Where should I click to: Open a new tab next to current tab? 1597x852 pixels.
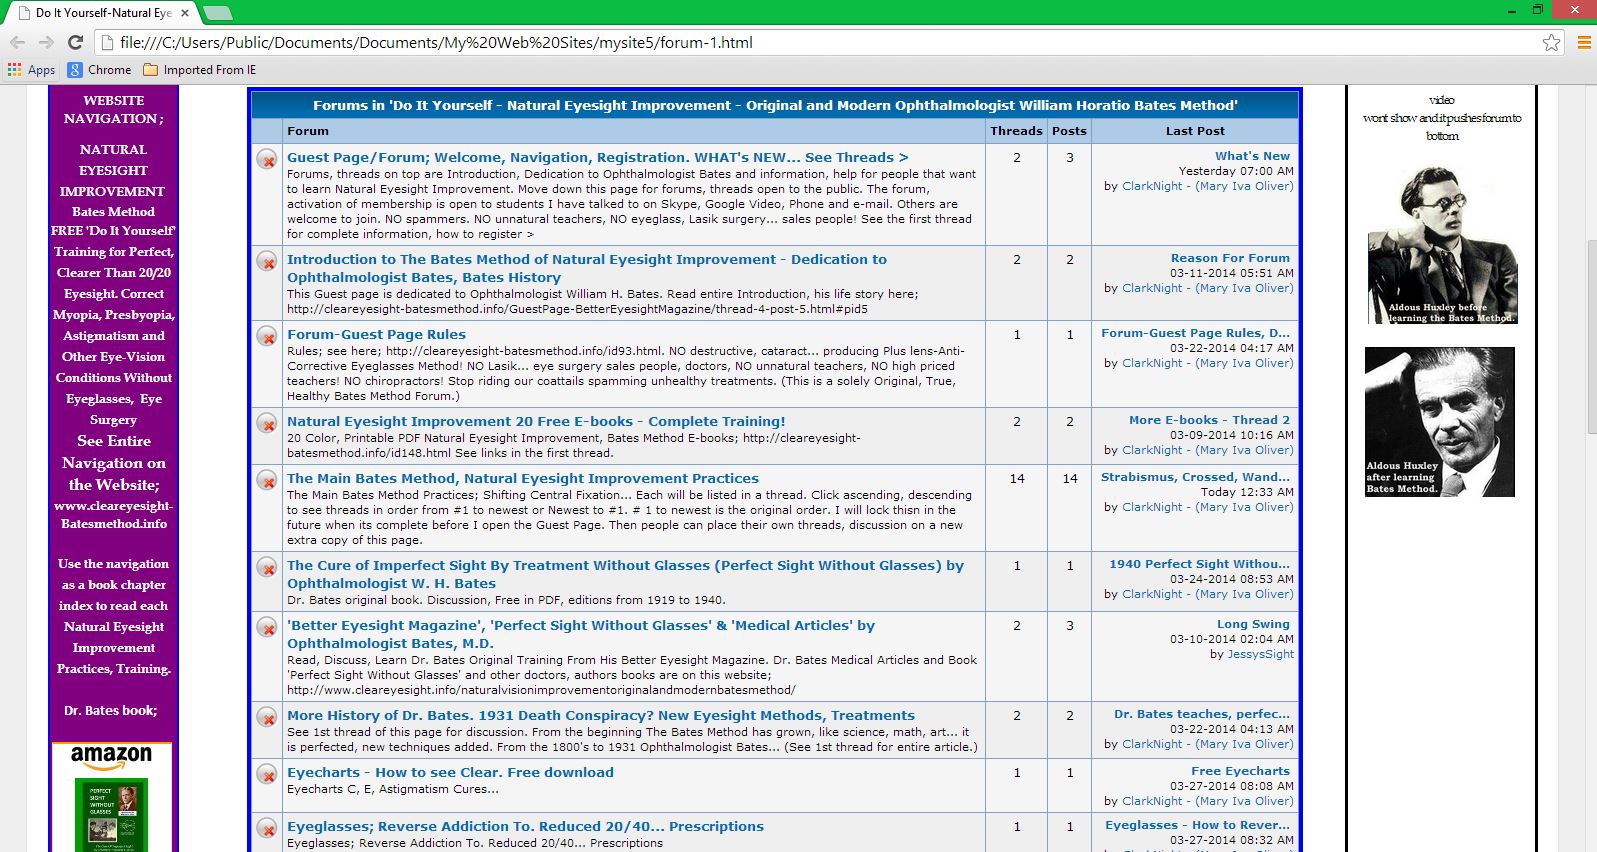217,13
